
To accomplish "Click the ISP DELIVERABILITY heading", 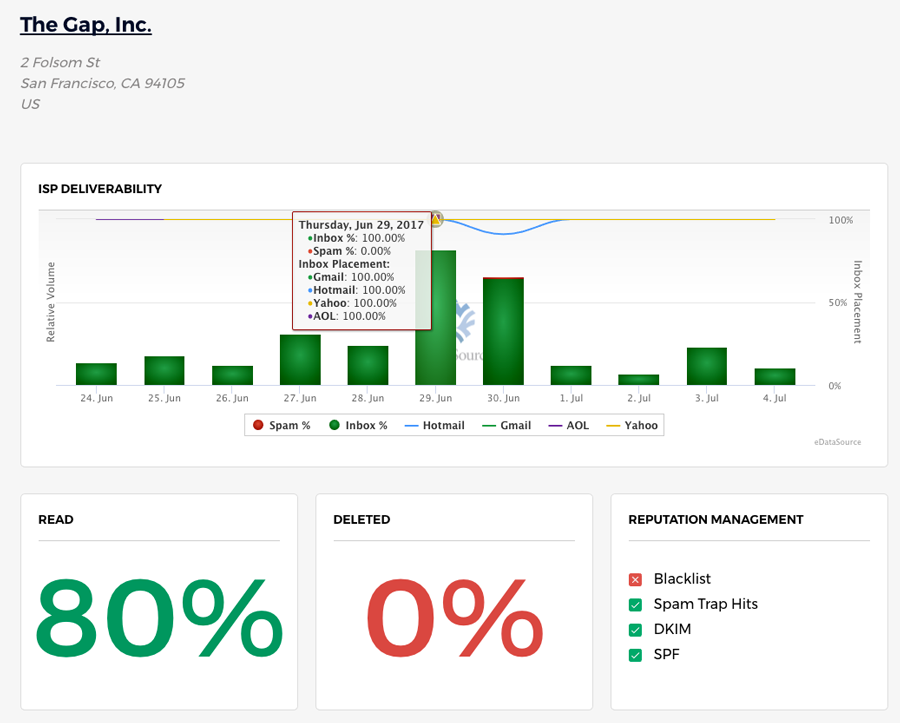I will (x=100, y=189).
